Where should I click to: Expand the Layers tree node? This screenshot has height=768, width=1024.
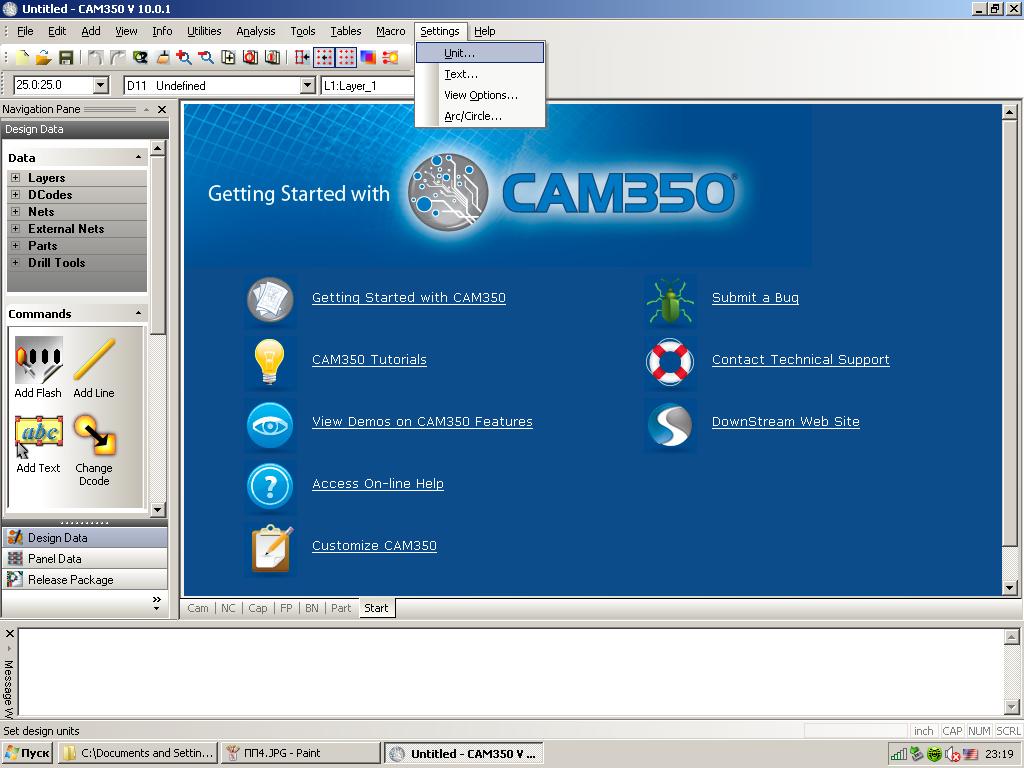pos(15,178)
